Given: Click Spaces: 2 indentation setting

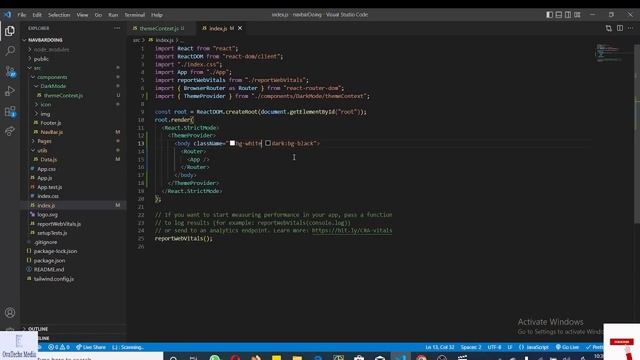Looking at the screenshot, I should pyautogui.click(x=471, y=347).
